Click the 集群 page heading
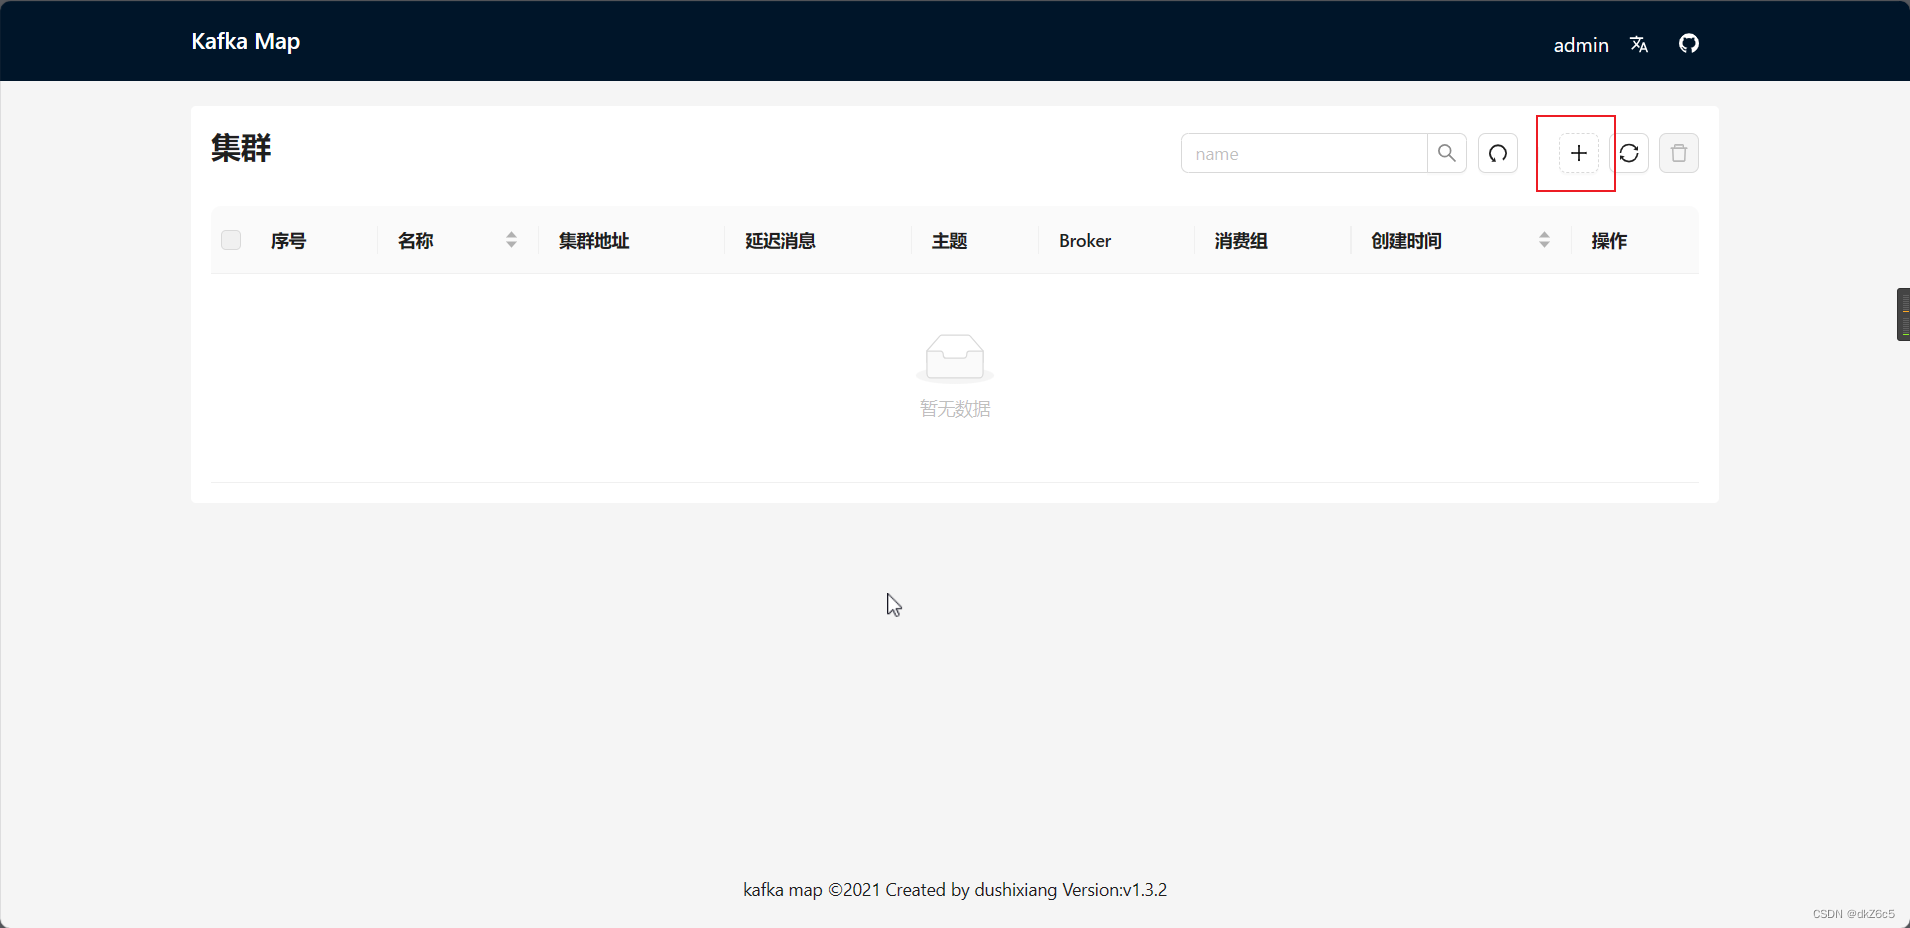The image size is (1910, 928). pos(241,148)
